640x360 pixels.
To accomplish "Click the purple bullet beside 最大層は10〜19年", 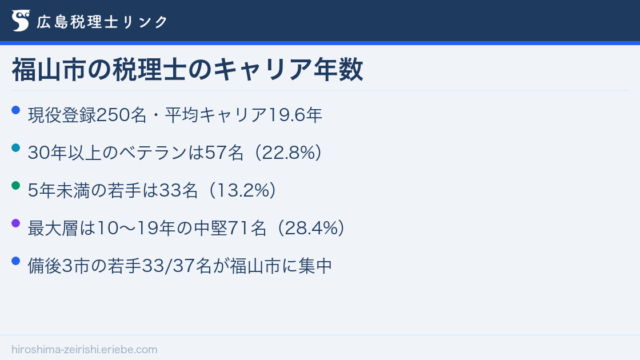I will 16,223.
